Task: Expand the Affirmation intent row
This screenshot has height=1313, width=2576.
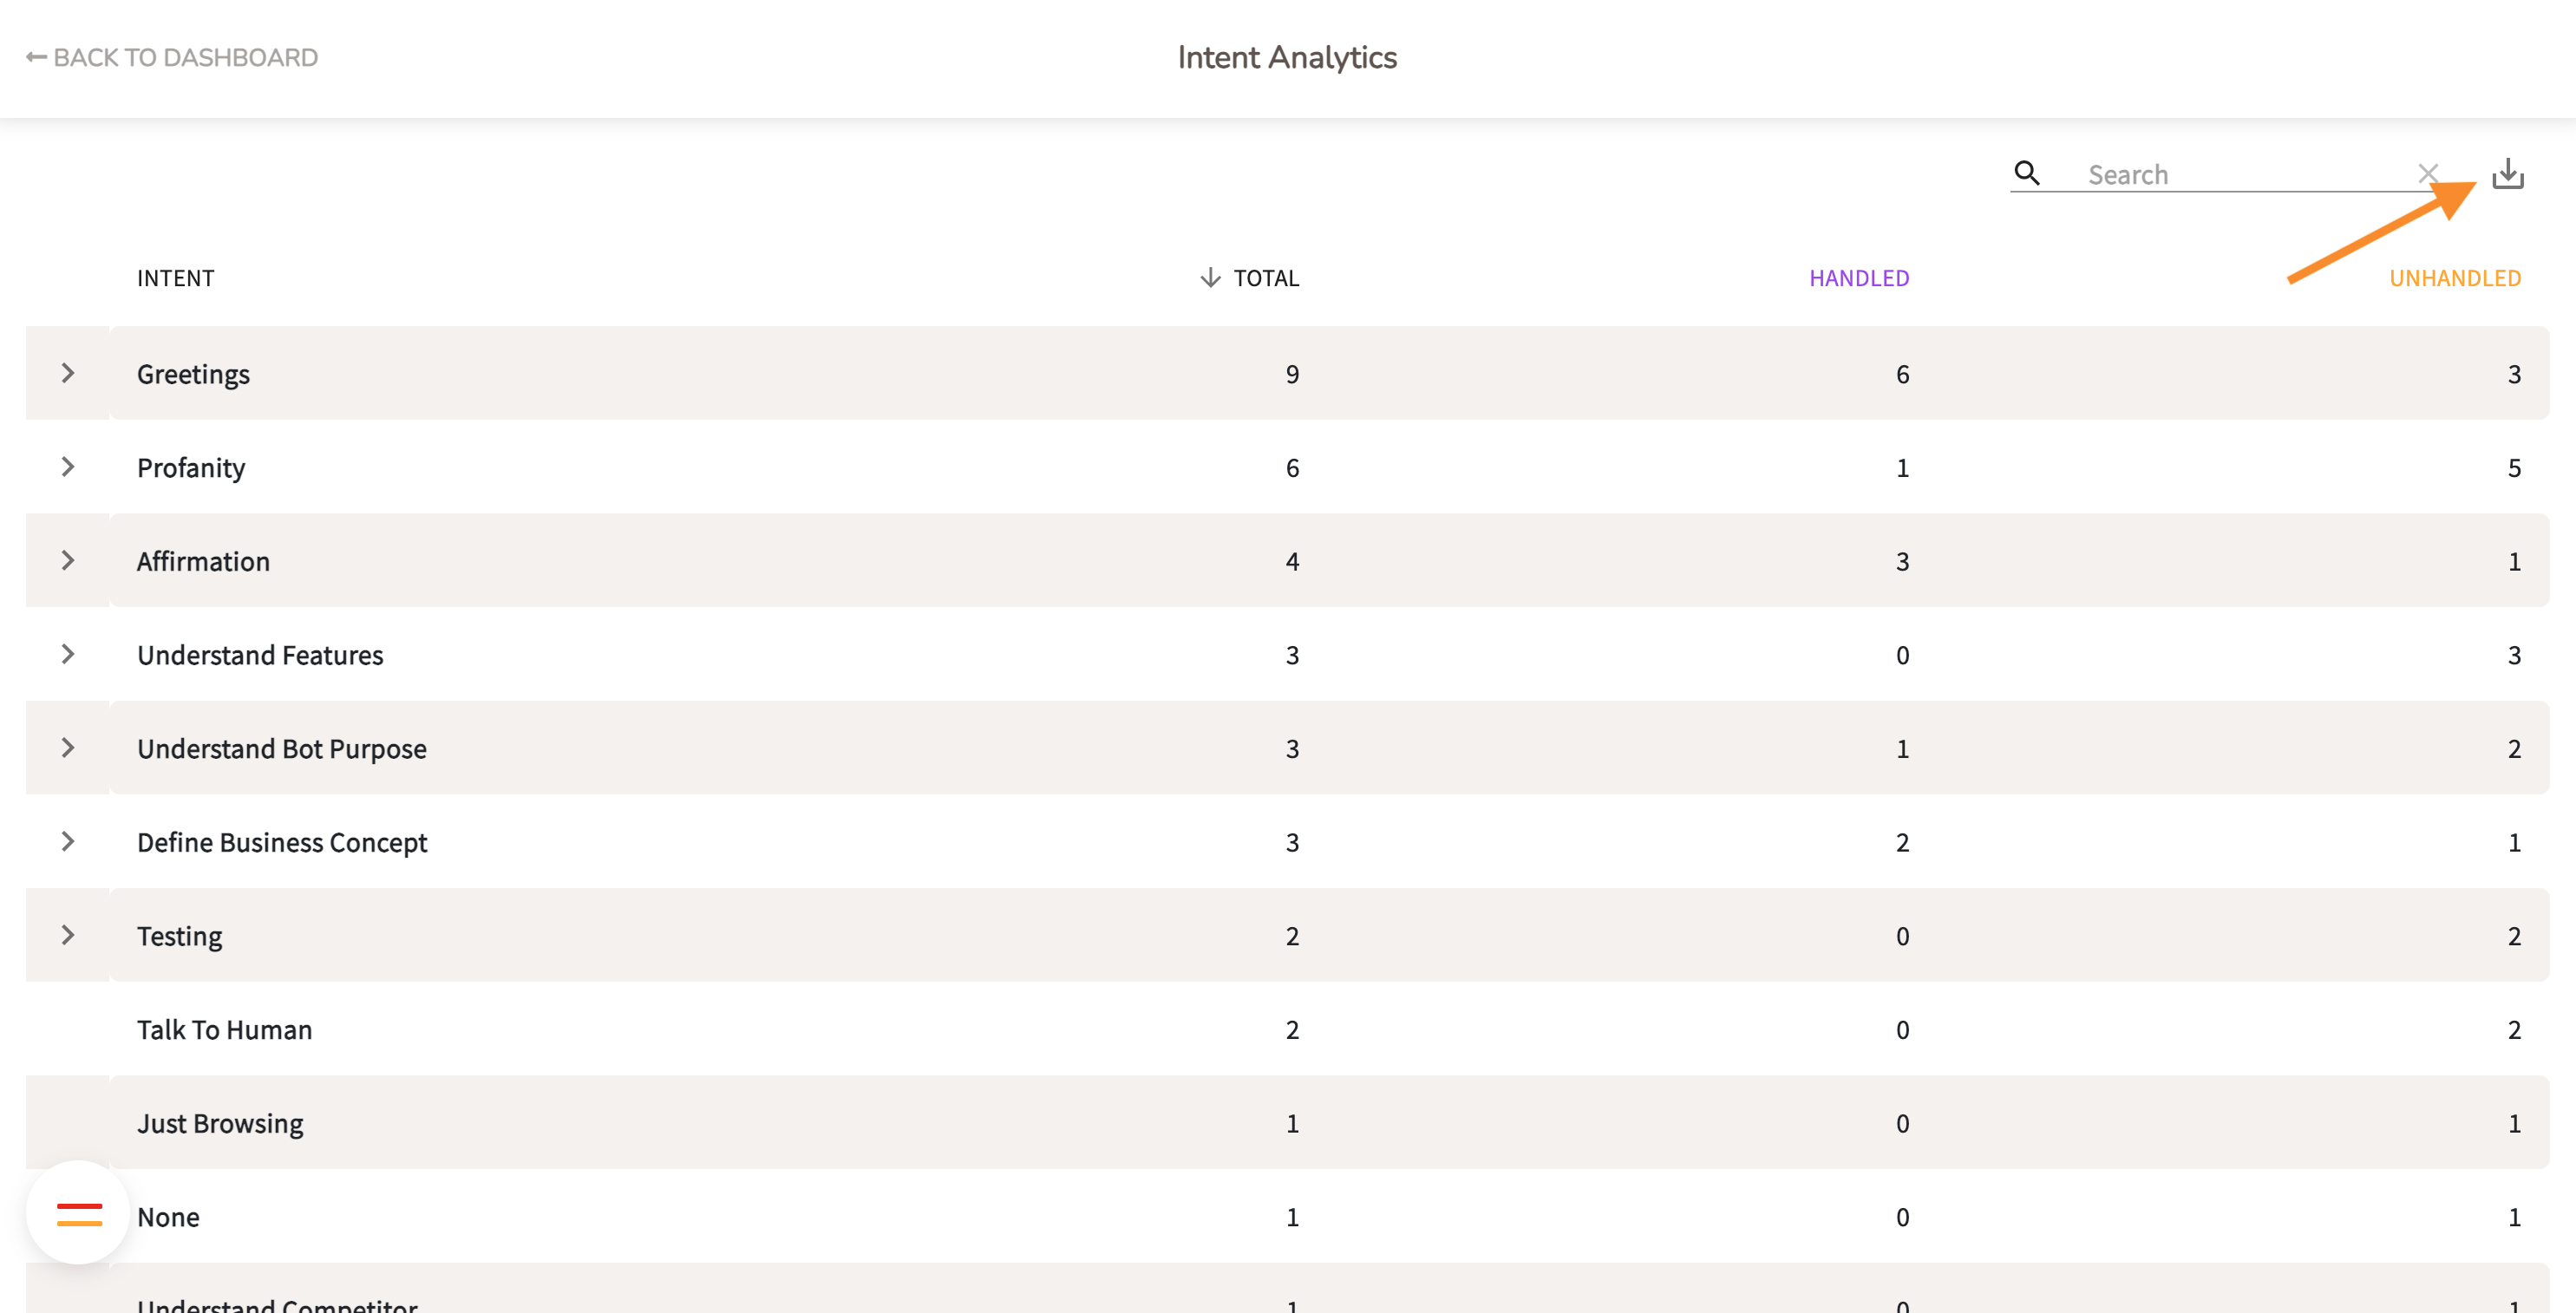Action: pyautogui.click(x=68, y=560)
